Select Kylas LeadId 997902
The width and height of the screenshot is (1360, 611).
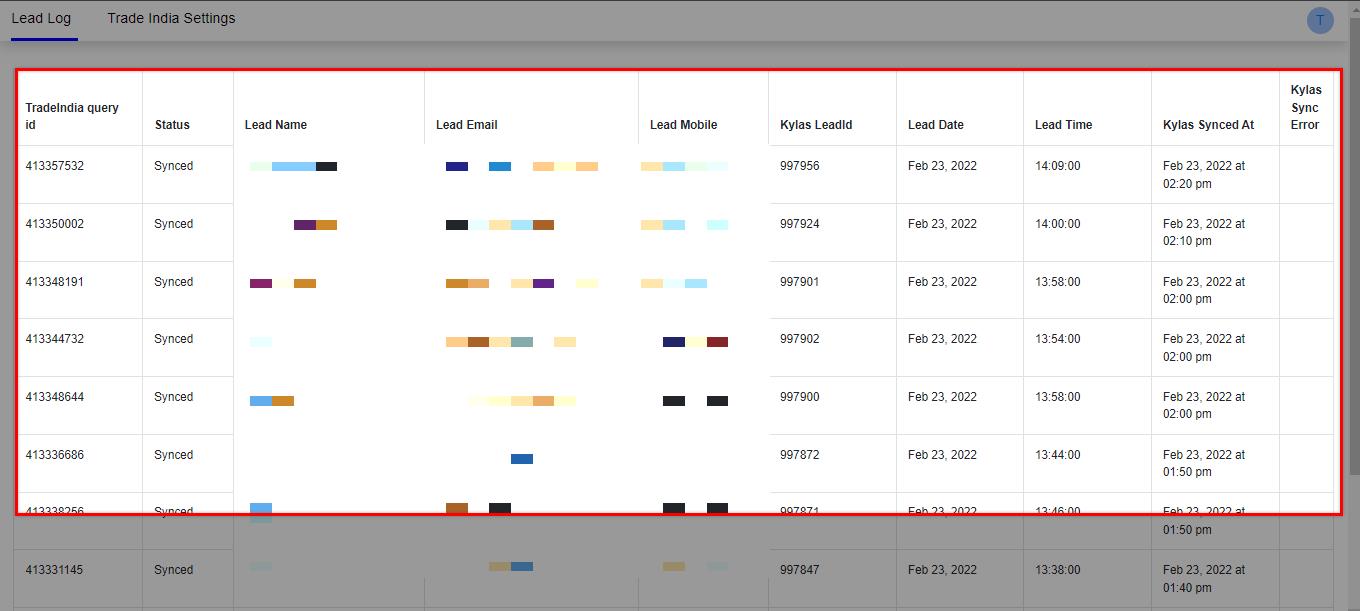800,339
